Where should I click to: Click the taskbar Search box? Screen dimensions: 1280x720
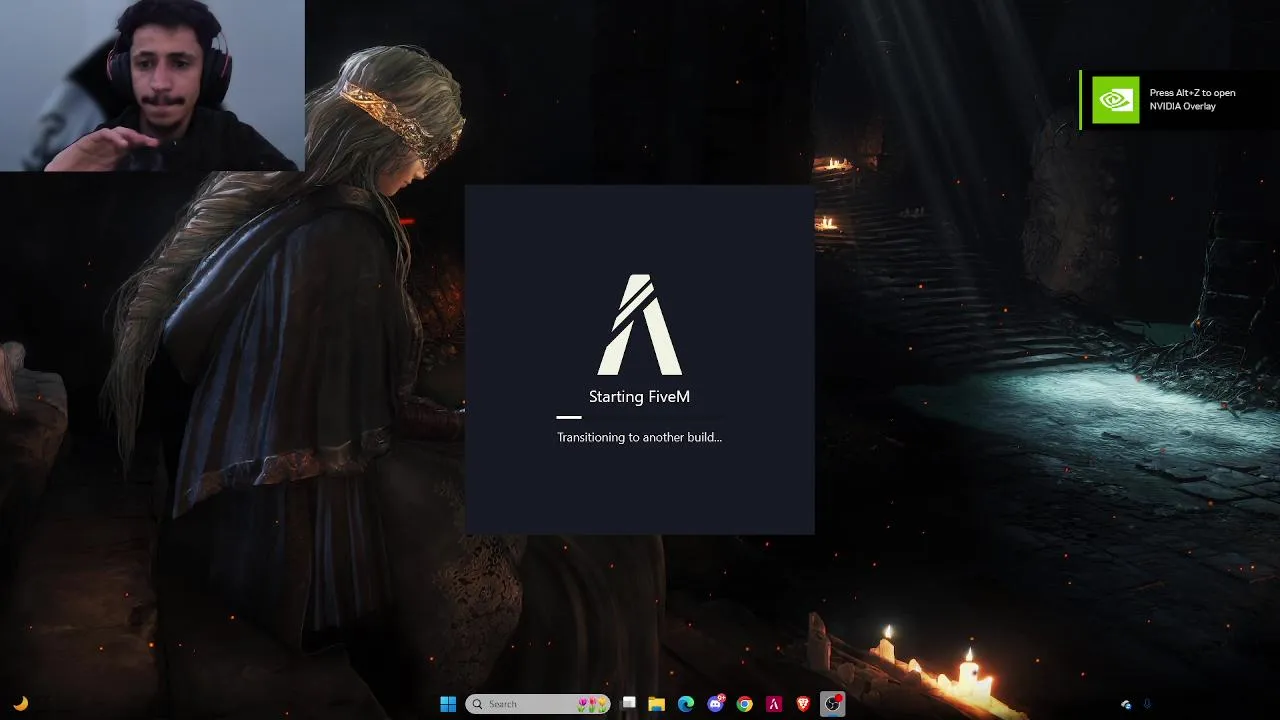click(538, 704)
